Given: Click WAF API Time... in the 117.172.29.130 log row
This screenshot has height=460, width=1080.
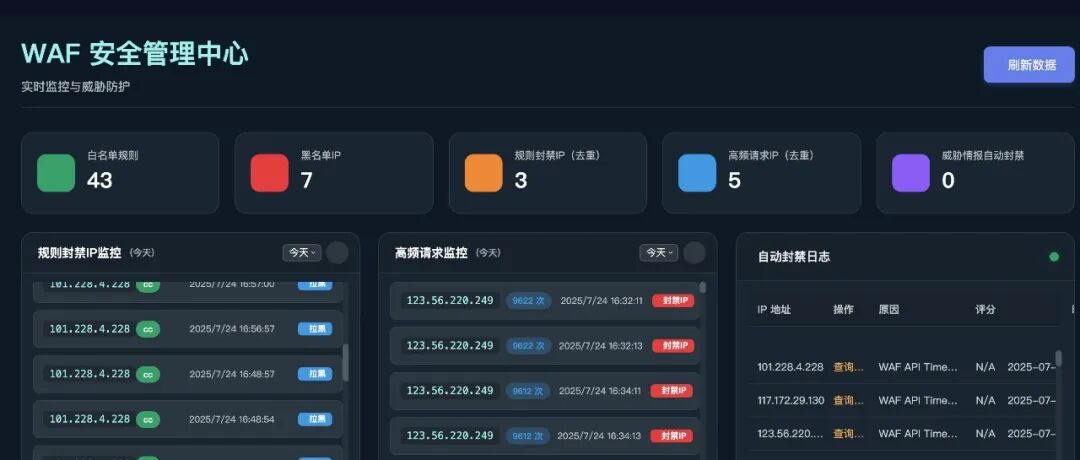Looking at the screenshot, I should [x=918, y=401].
